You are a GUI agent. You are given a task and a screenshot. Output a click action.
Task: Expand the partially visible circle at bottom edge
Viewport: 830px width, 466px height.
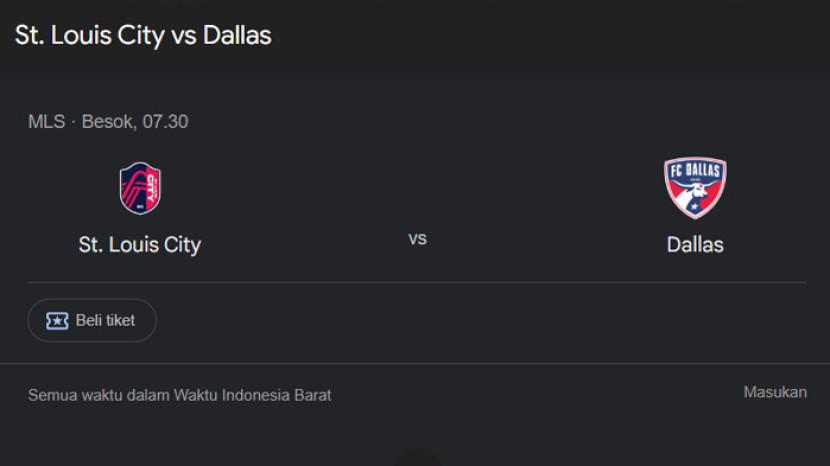click(416, 460)
